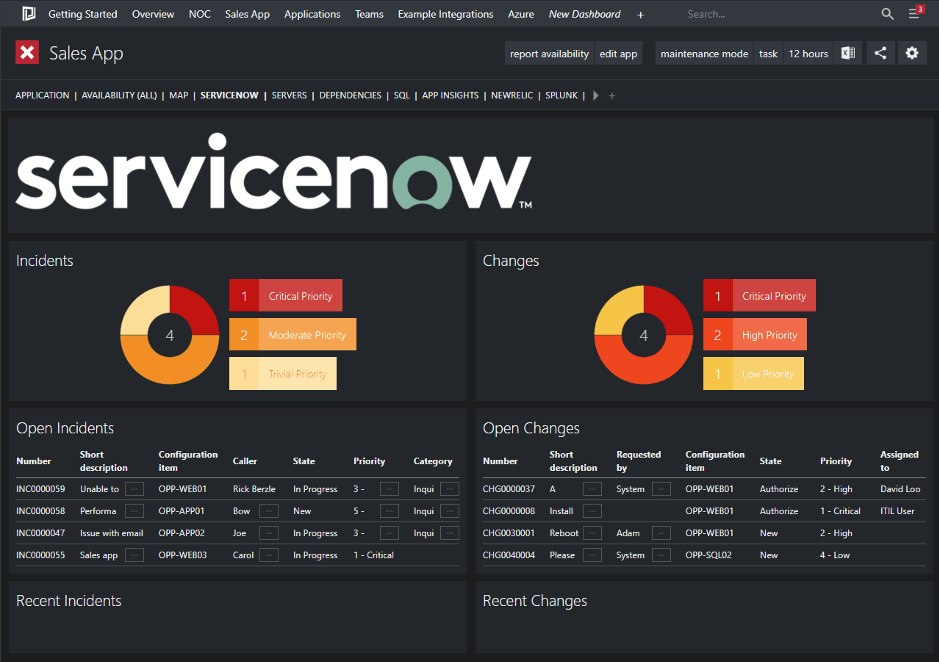Click the Priority column in Open Incidents
This screenshot has height=662, width=939.
(369, 461)
